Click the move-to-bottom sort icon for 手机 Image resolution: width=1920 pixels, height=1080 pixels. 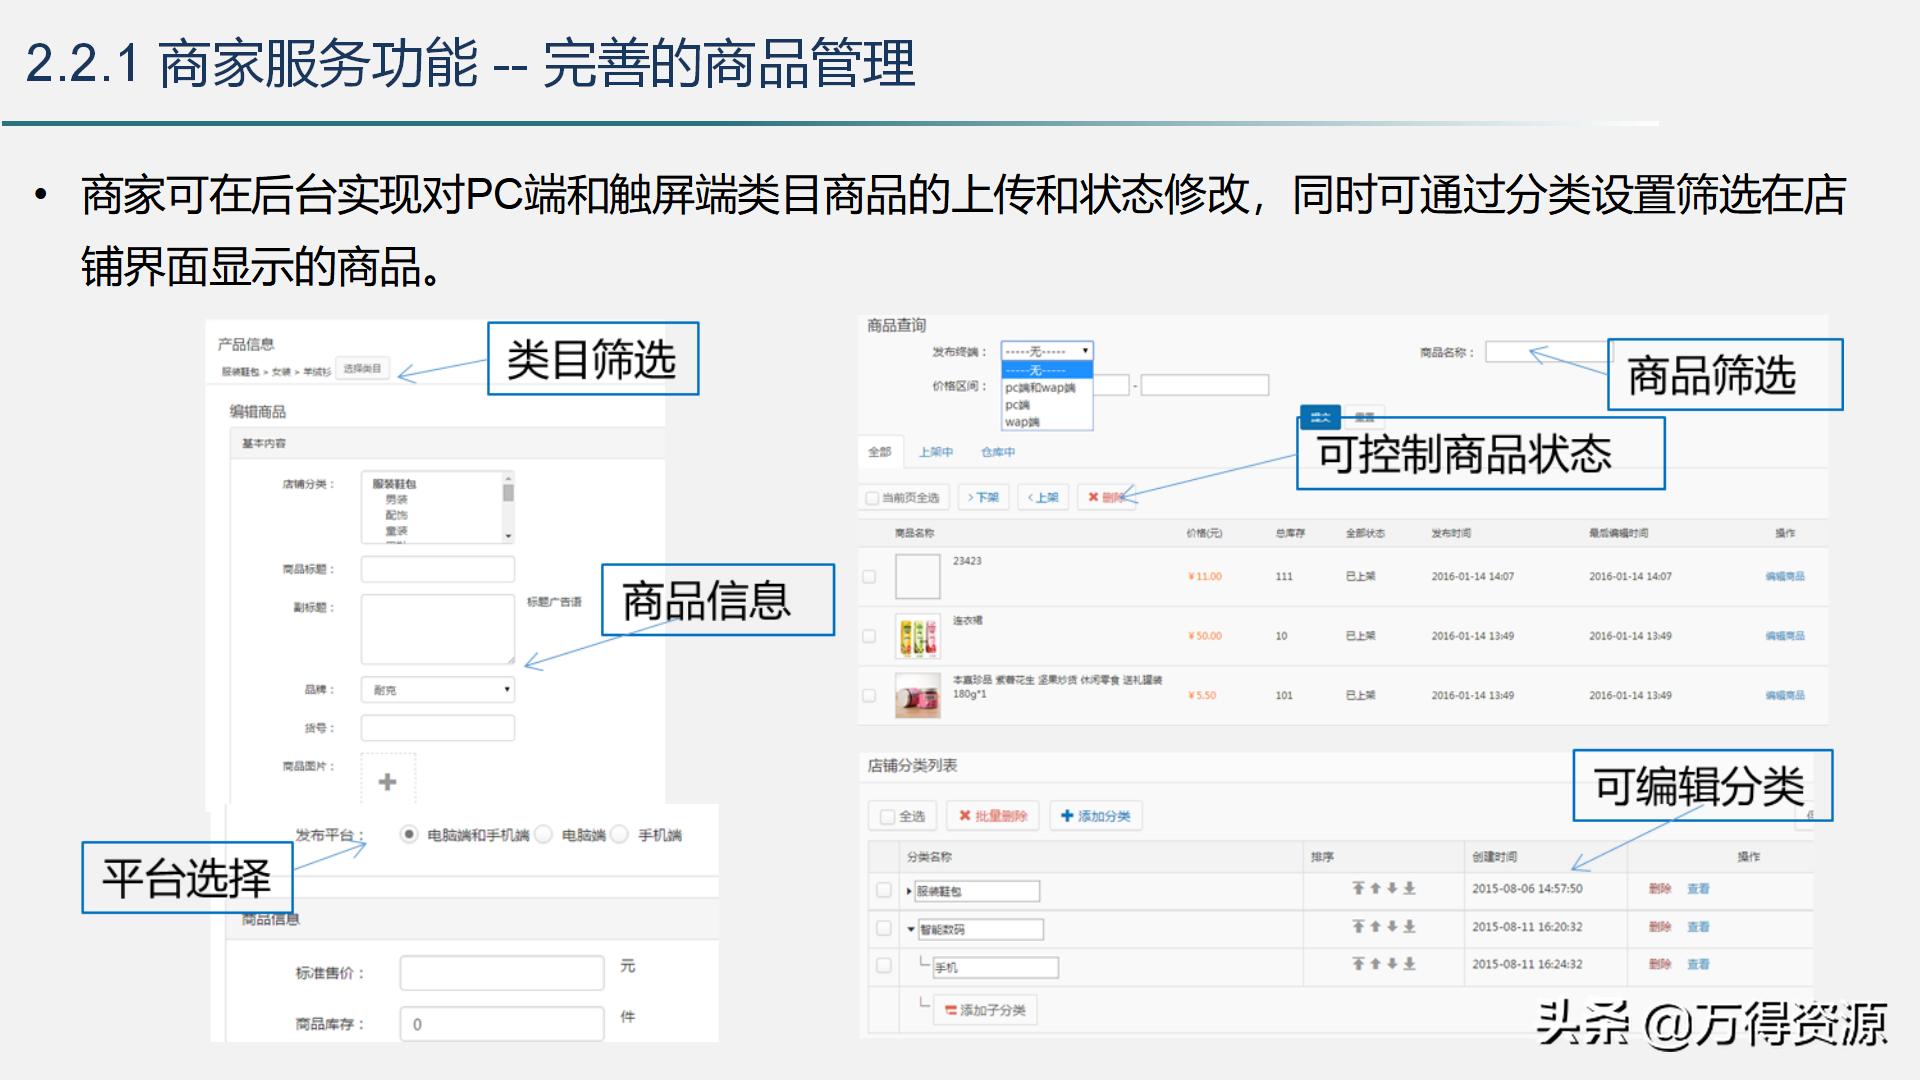[1410, 963]
